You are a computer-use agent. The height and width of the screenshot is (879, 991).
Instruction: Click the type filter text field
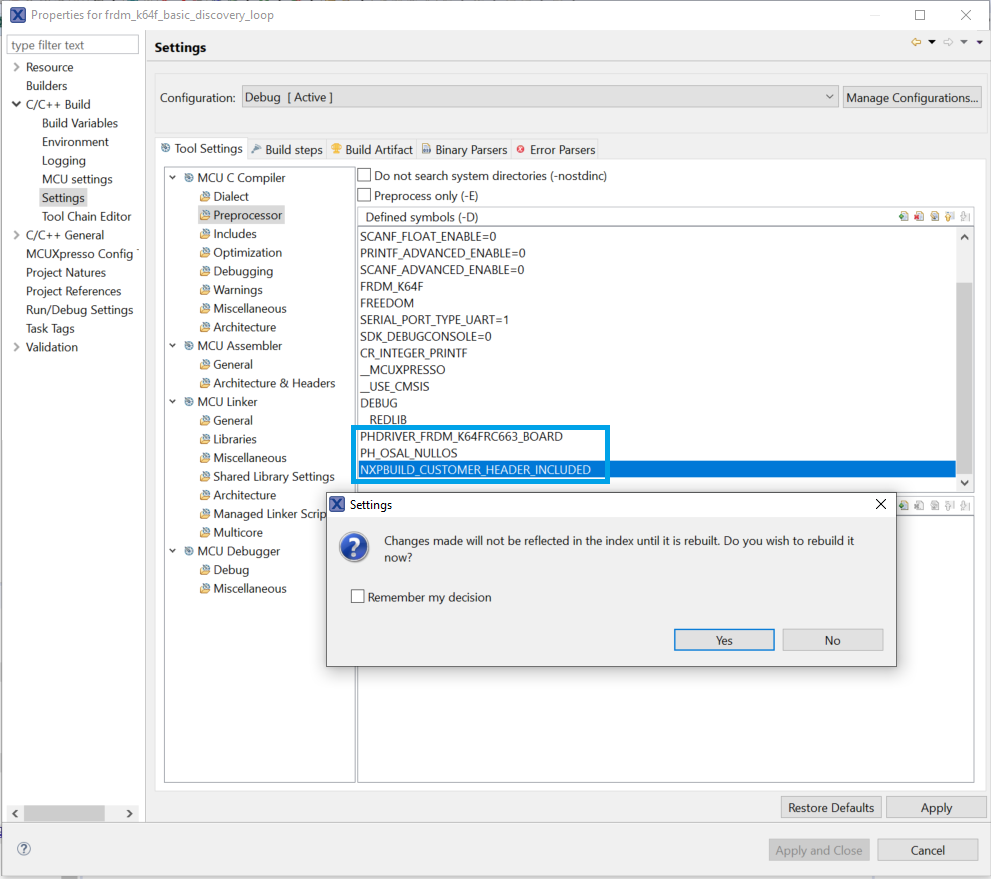tap(72, 45)
